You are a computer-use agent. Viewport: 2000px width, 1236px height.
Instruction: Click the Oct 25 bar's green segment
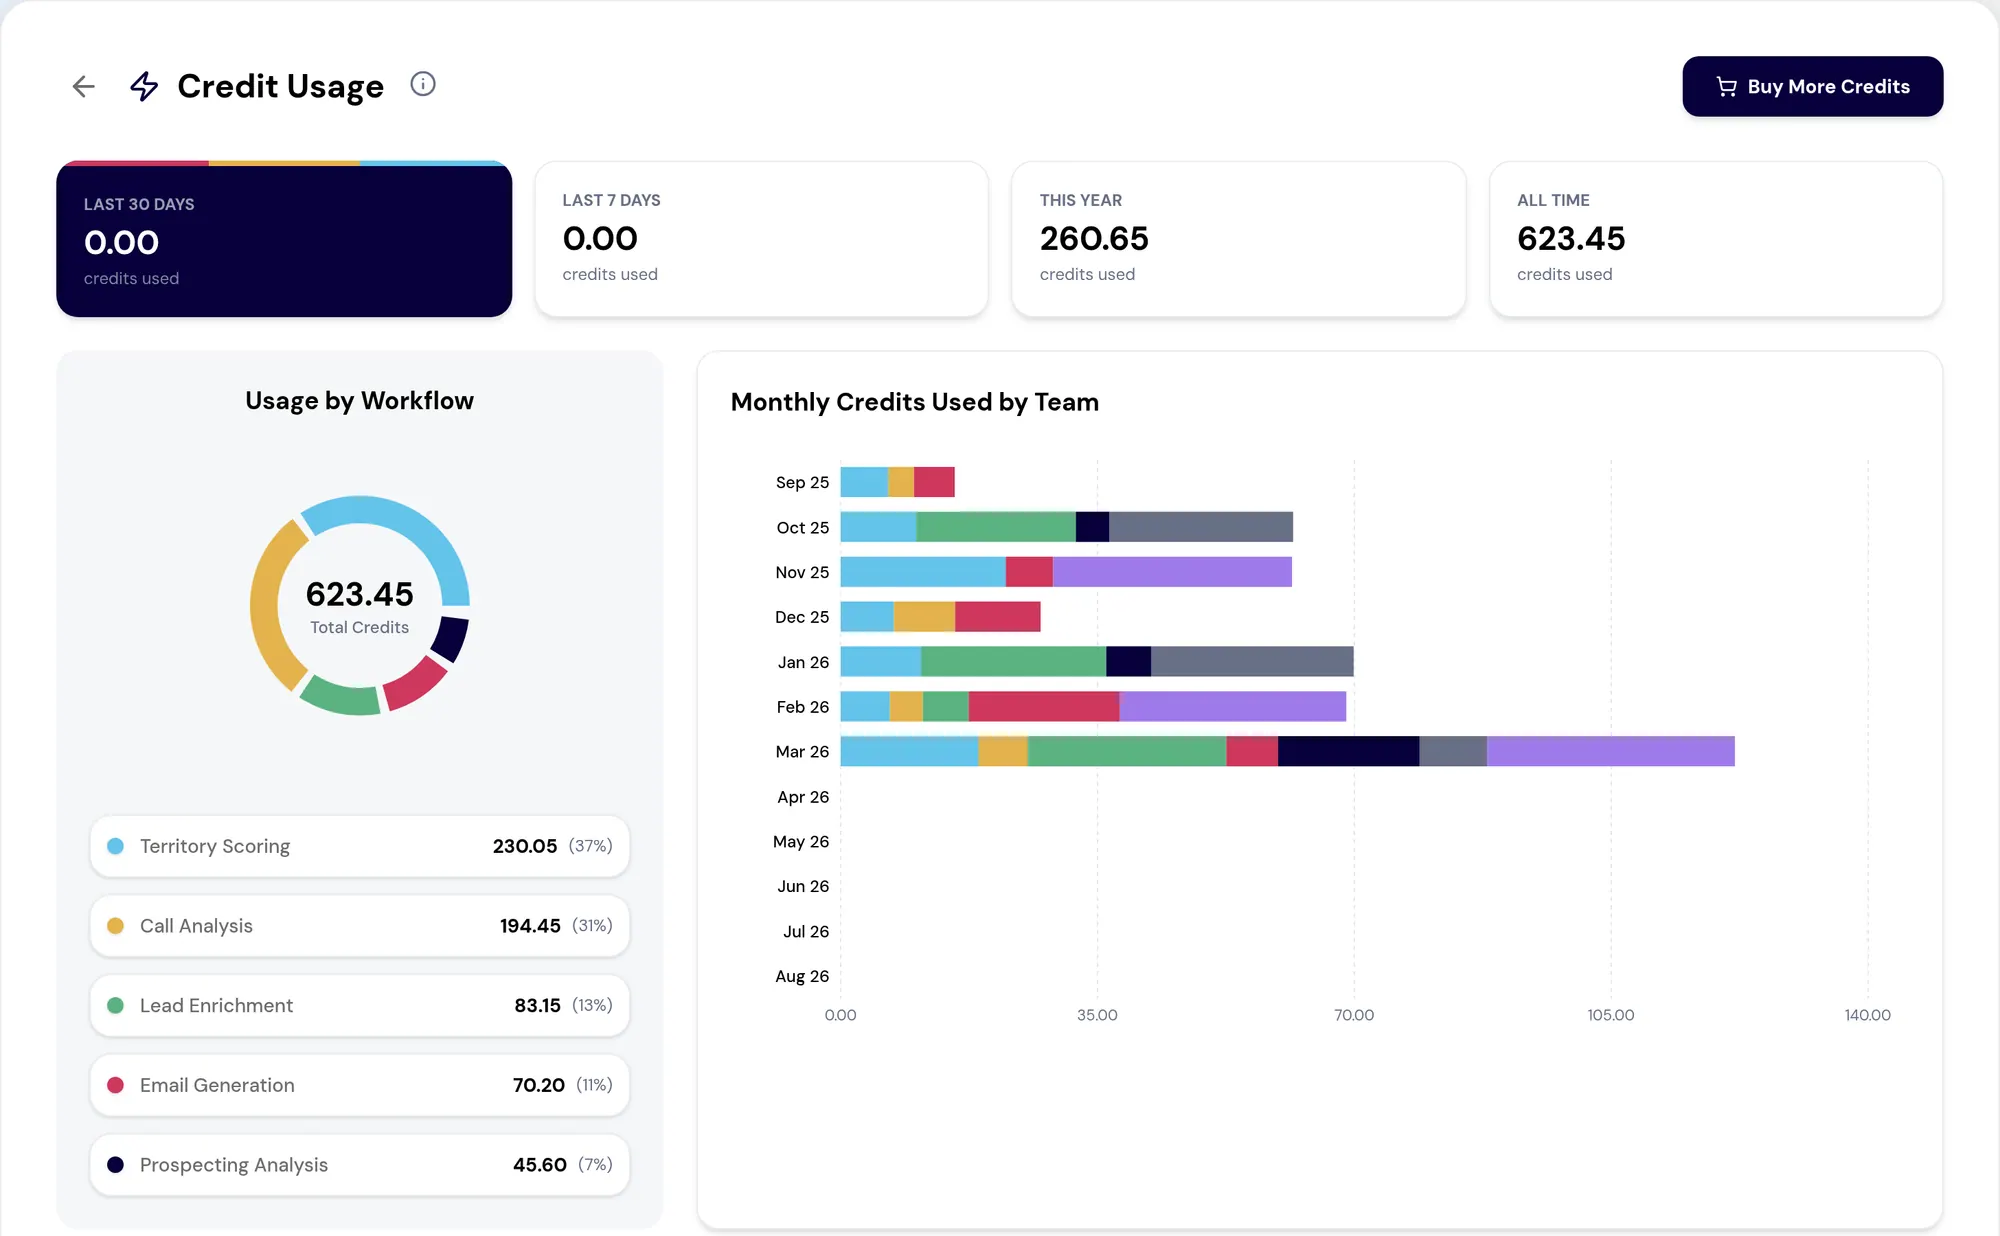[996, 527]
